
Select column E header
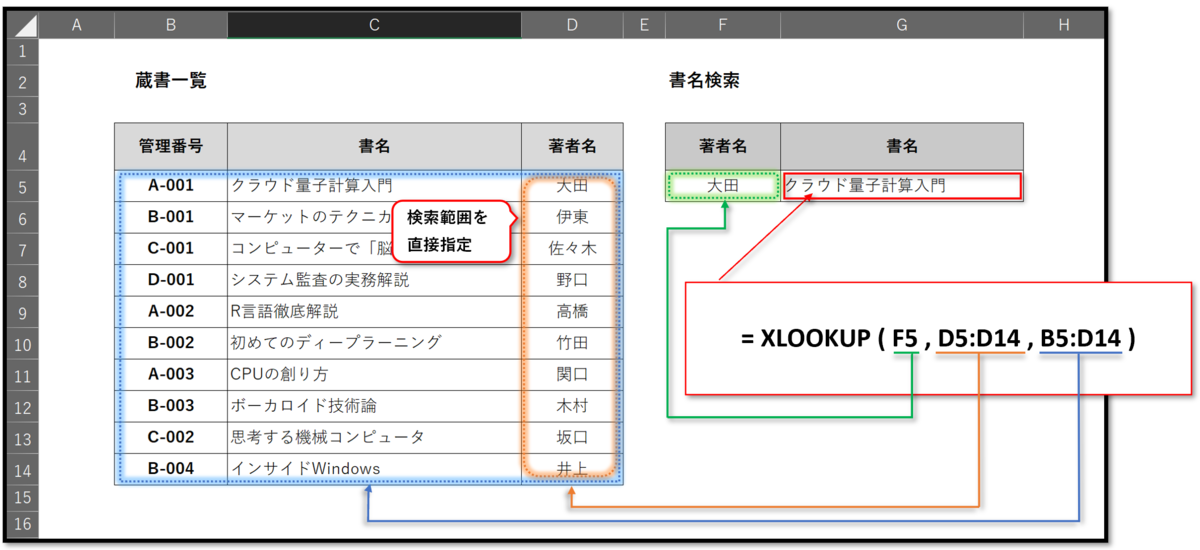coord(644,25)
